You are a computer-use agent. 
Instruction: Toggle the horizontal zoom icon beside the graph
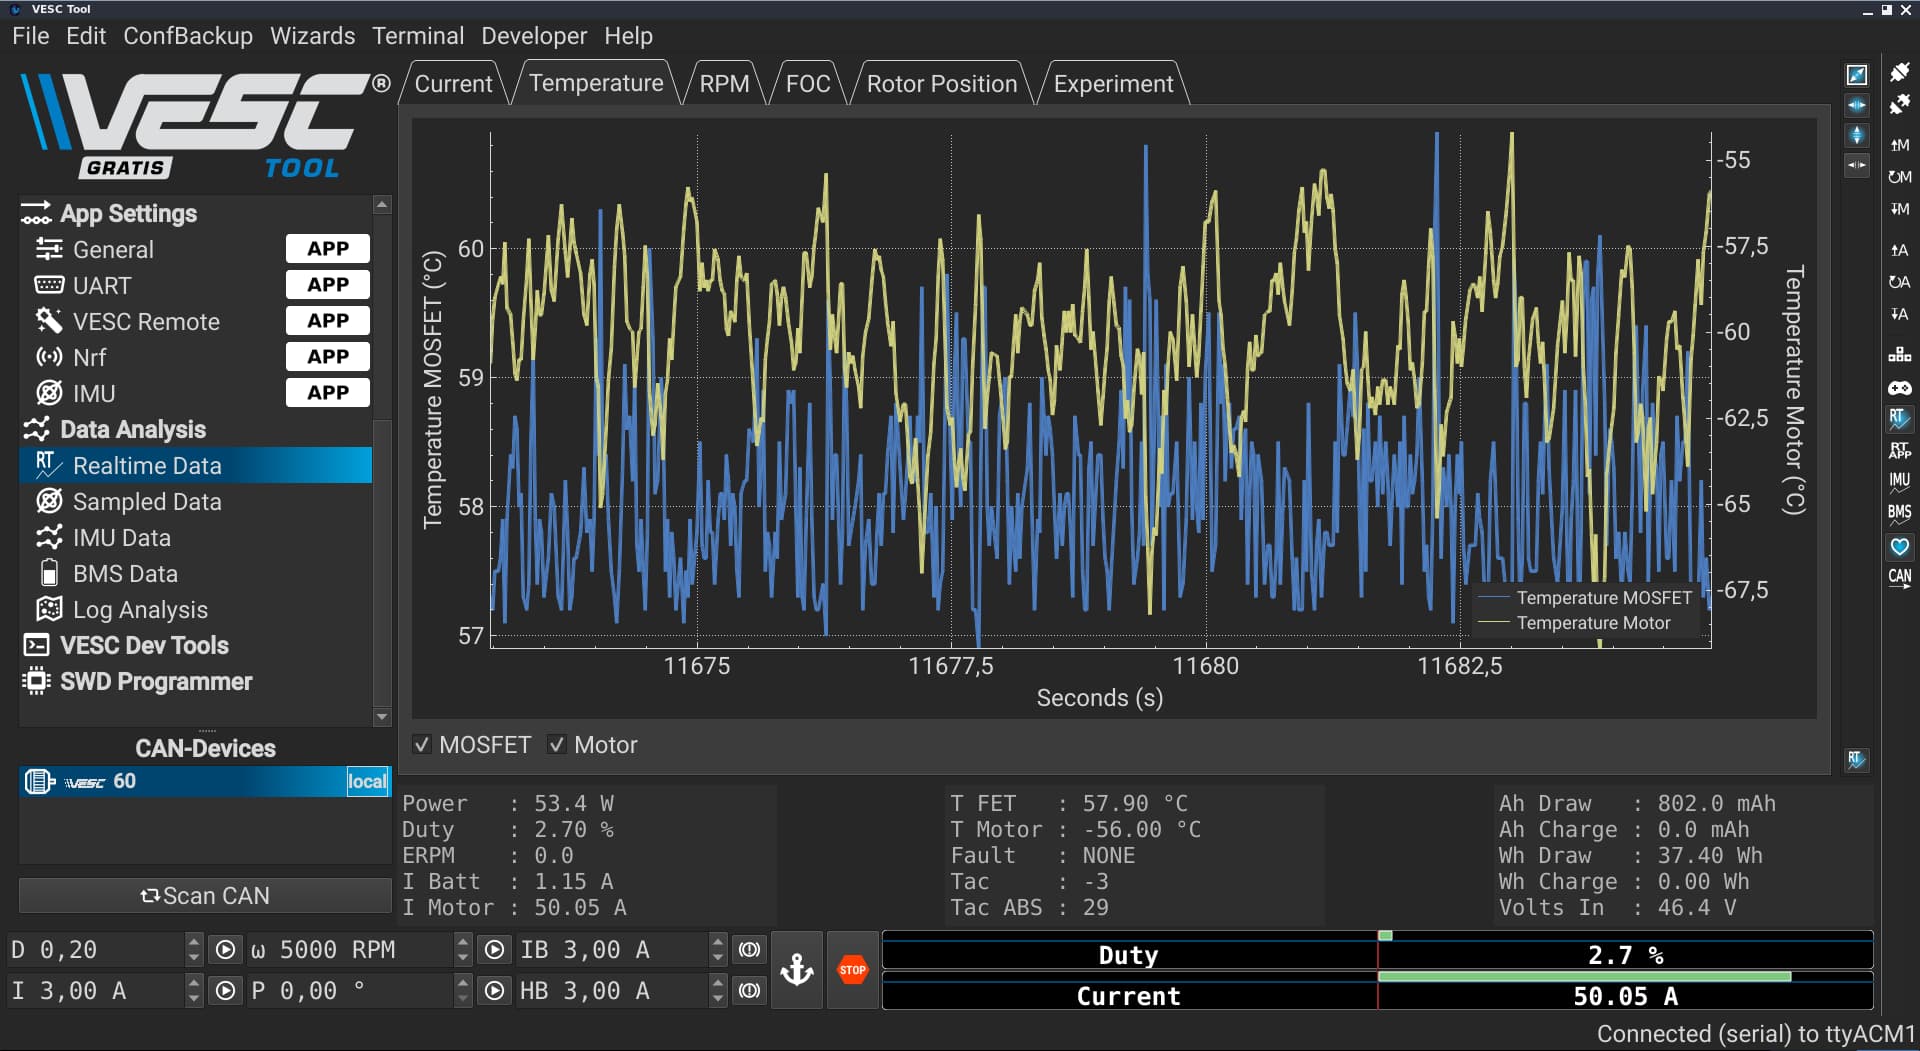[x=1856, y=105]
